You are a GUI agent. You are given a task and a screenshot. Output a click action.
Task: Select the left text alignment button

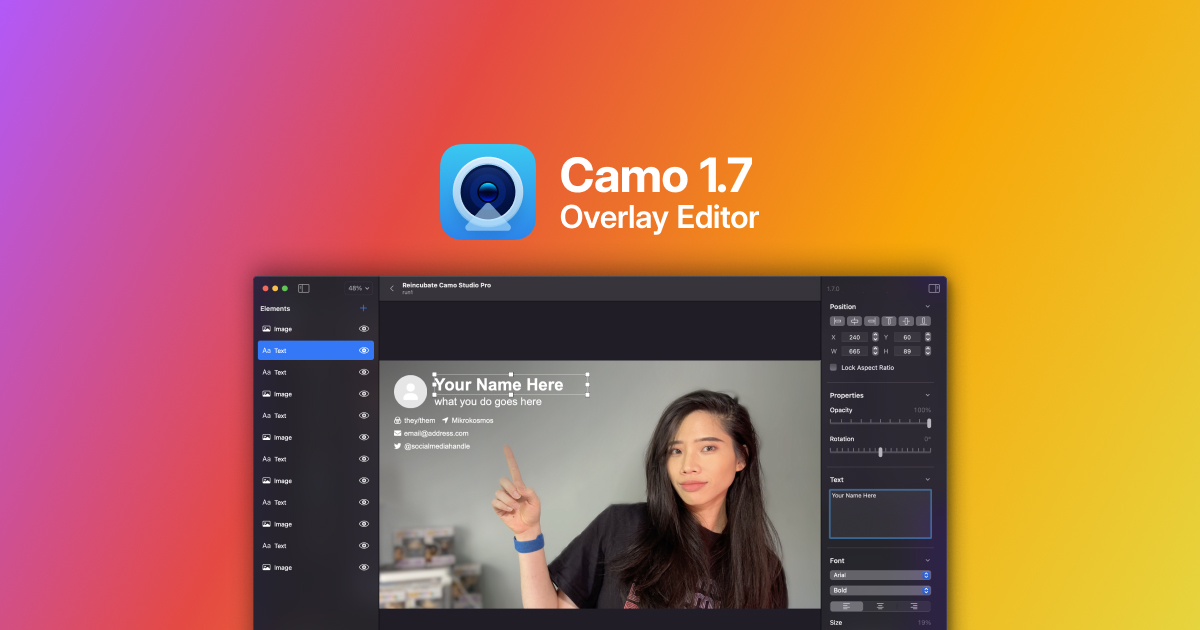[x=847, y=606]
